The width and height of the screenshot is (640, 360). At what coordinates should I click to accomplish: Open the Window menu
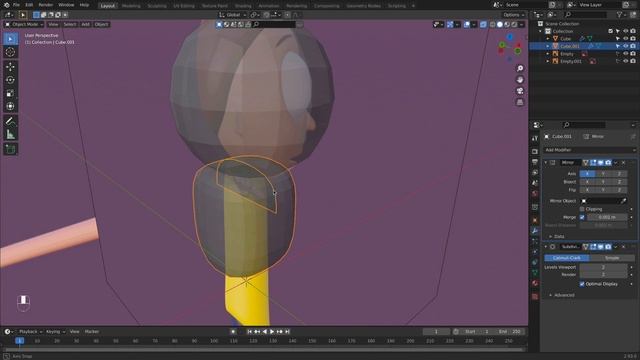tap(66, 5)
